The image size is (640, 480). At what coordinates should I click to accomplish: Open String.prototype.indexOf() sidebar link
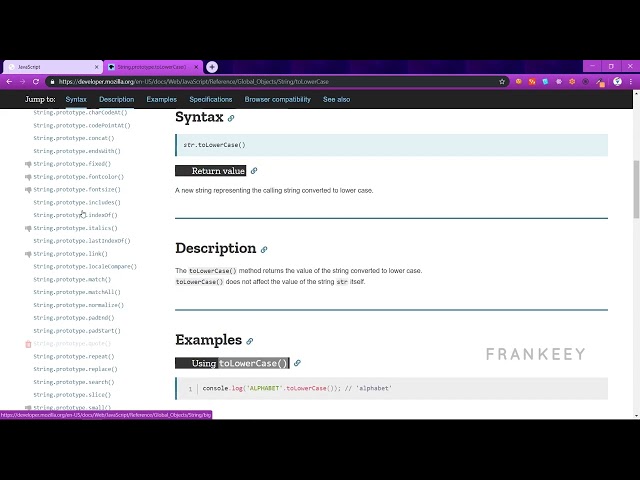point(76,215)
